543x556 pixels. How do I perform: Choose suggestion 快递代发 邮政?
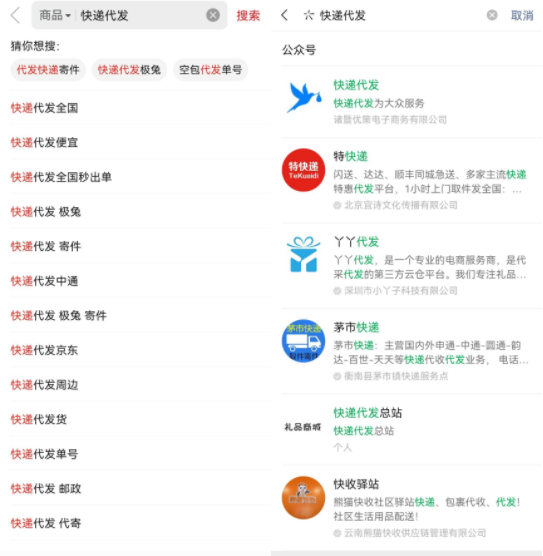click(140, 489)
